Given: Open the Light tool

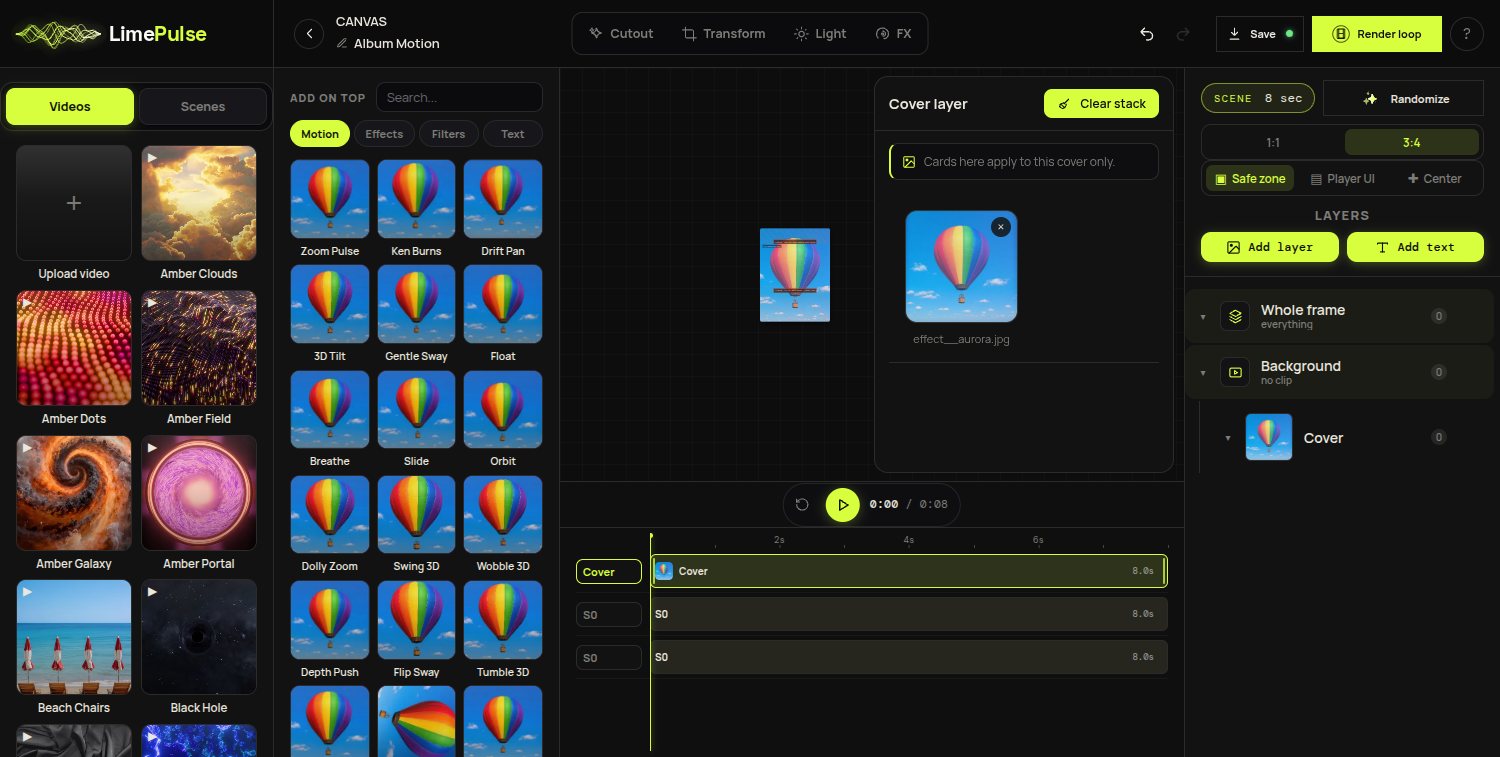Looking at the screenshot, I should pos(820,34).
